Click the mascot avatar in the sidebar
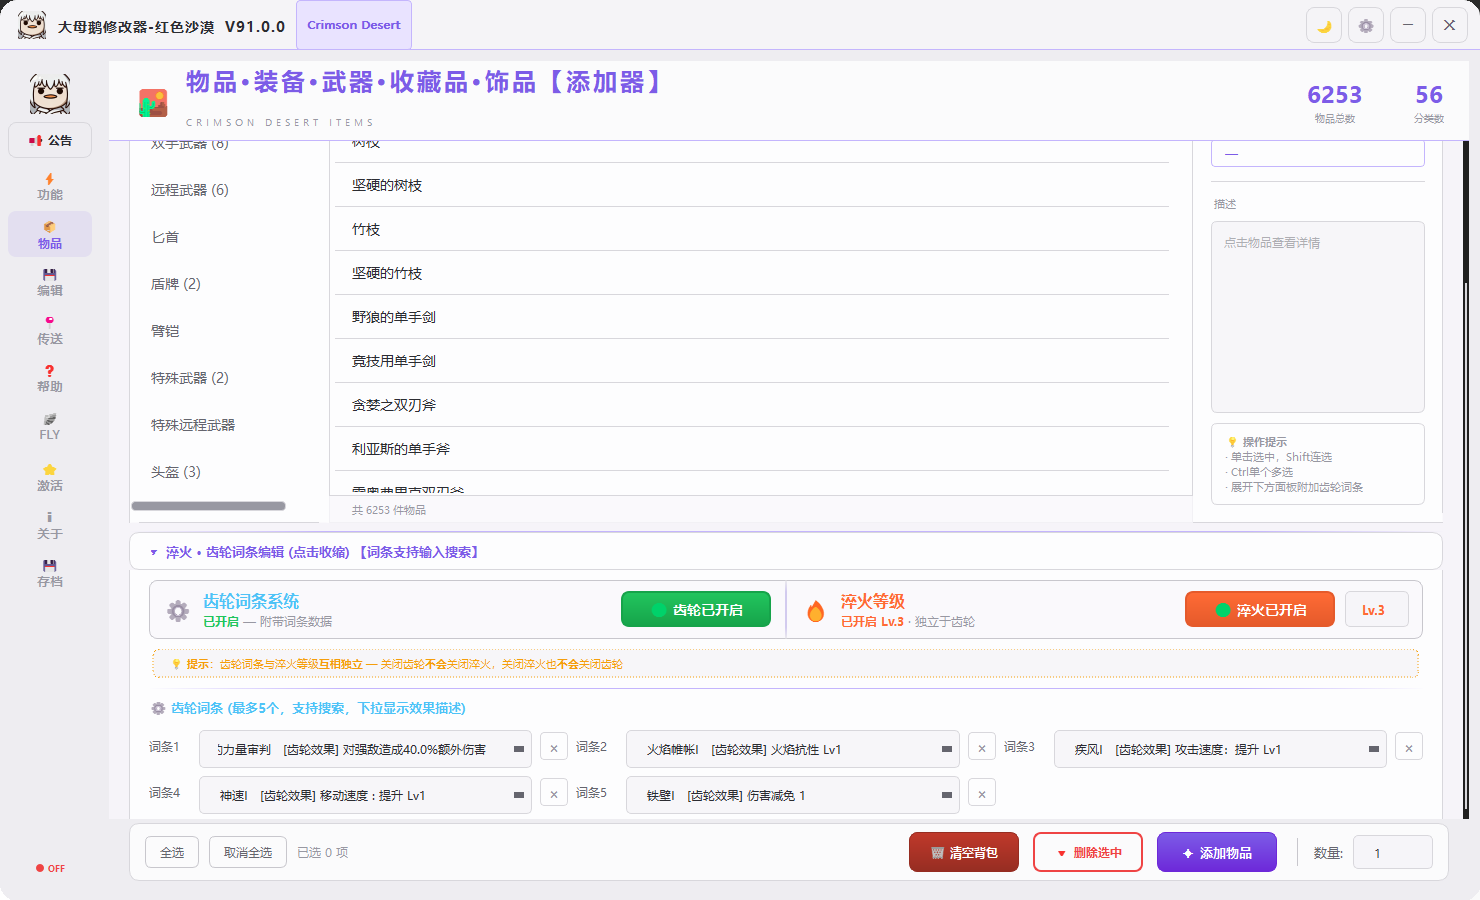 pos(50,94)
